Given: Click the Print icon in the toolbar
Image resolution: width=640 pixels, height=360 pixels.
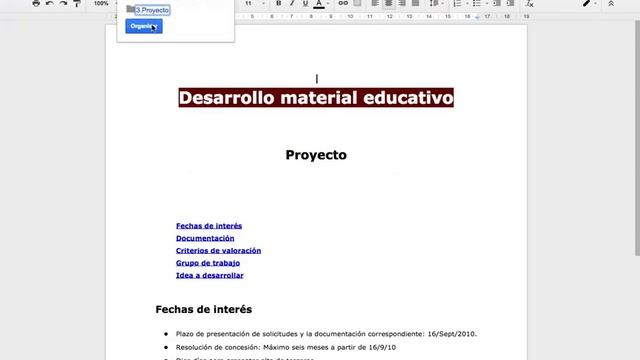Looking at the screenshot, I should click(x=36, y=3).
